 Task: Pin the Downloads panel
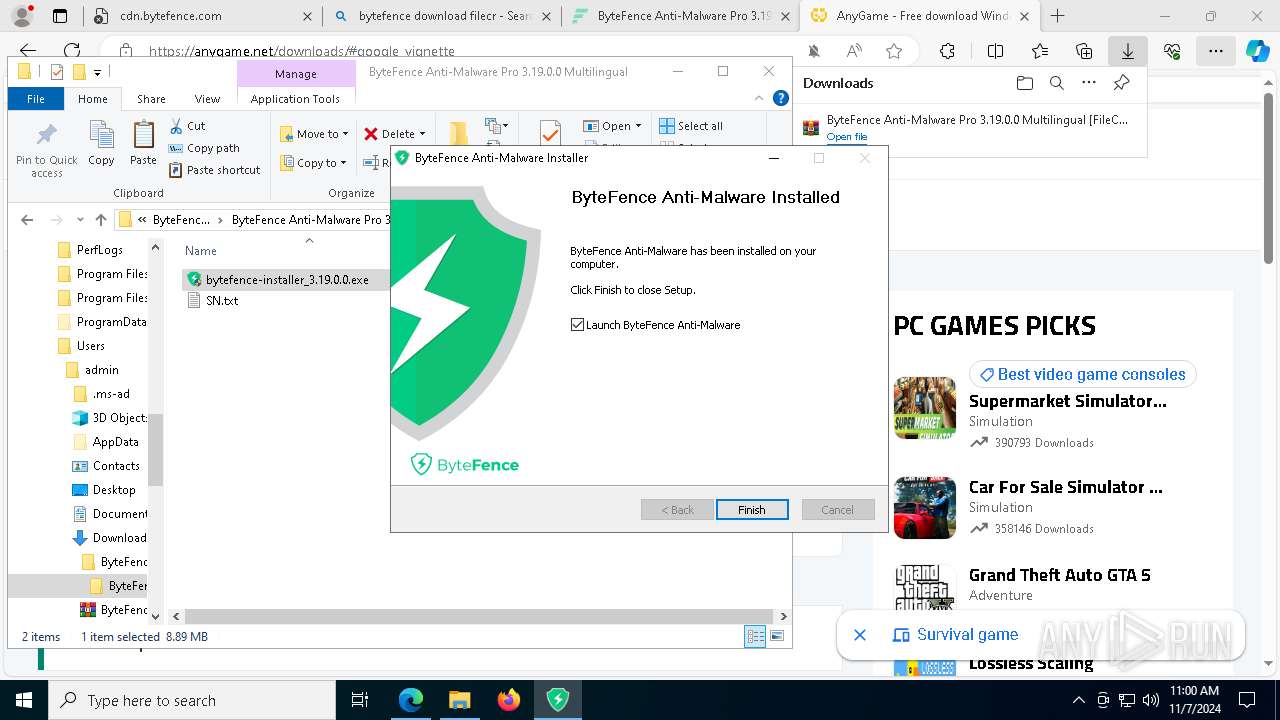pos(1122,83)
